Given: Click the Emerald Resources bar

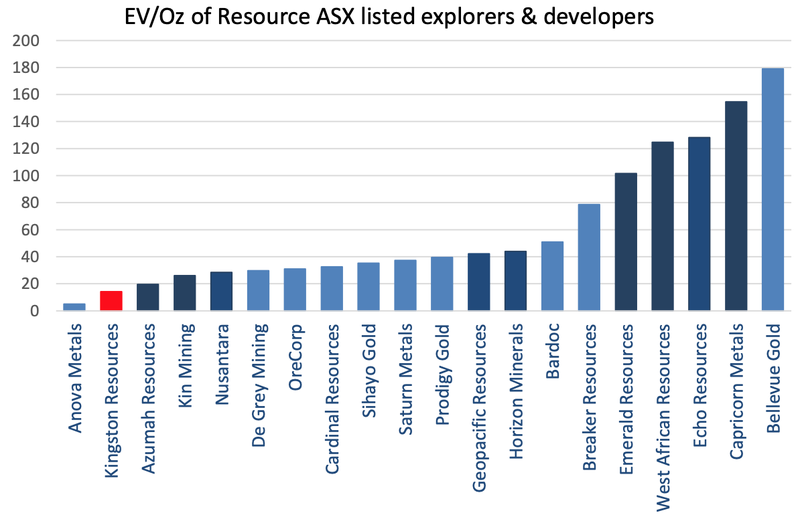Looking at the screenshot, I should tap(626, 241).
